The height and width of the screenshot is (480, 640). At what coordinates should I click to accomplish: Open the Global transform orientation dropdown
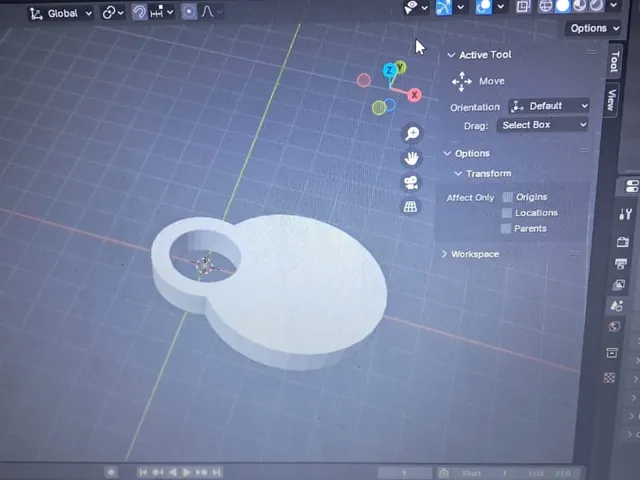click(60, 13)
